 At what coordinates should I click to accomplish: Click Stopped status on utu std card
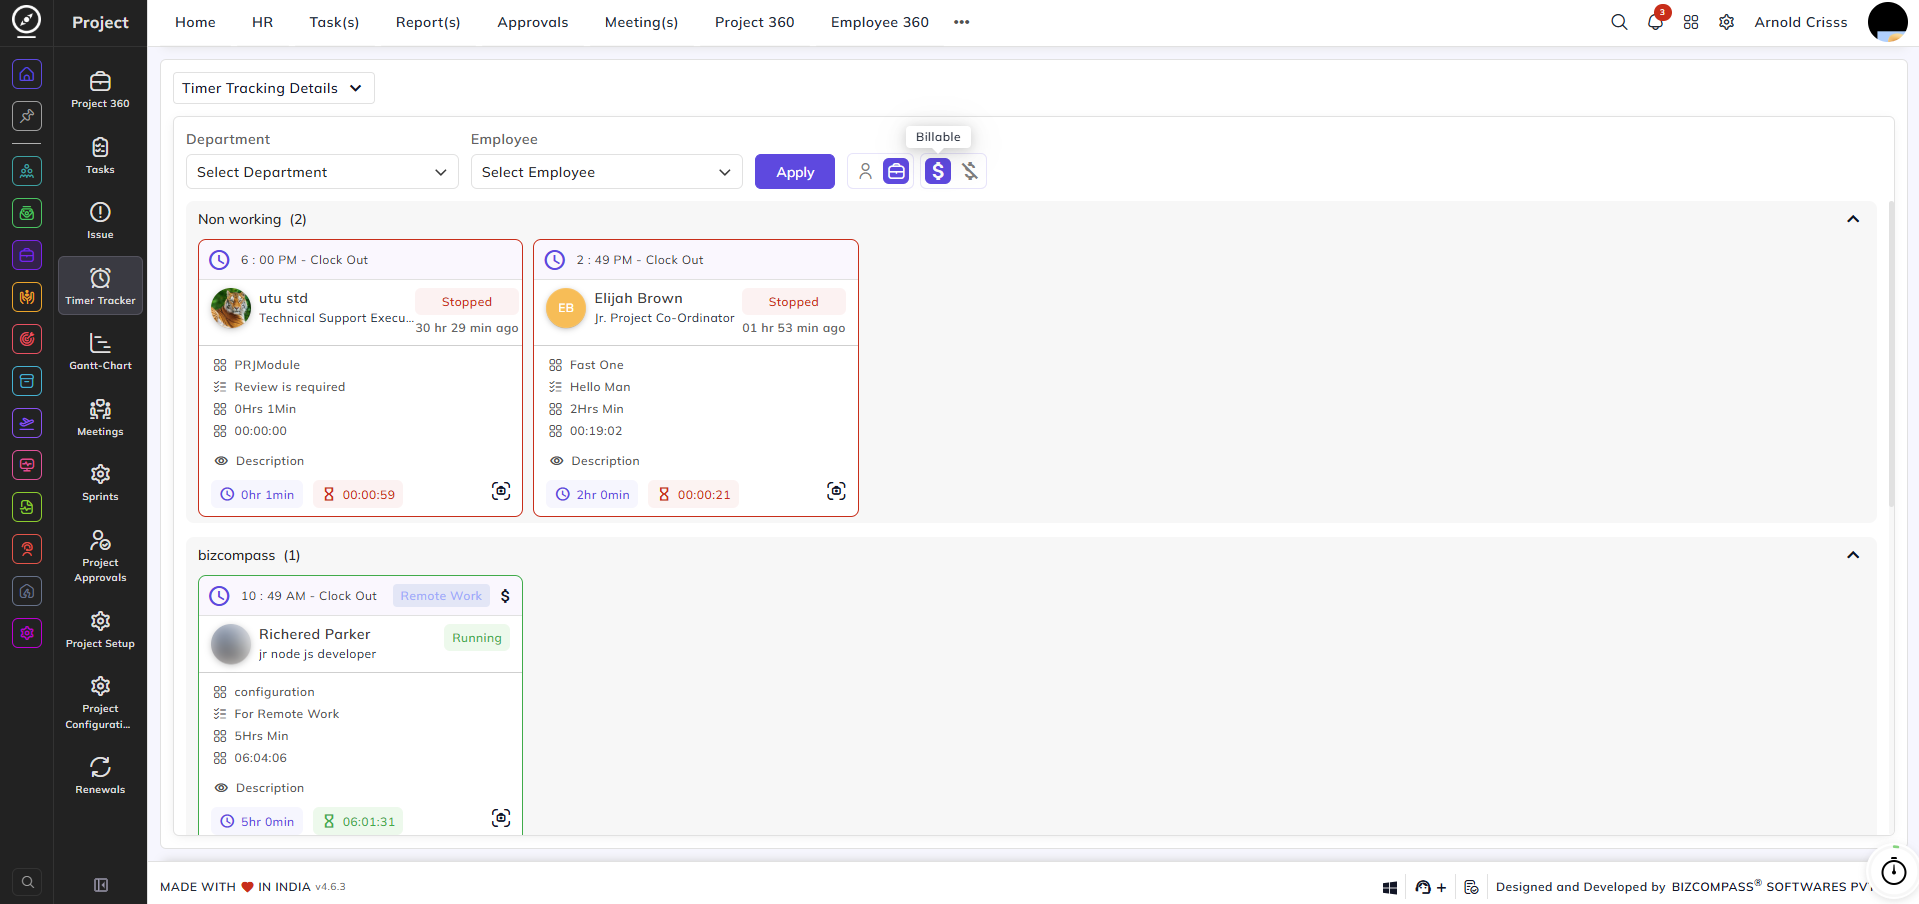pos(467,302)
